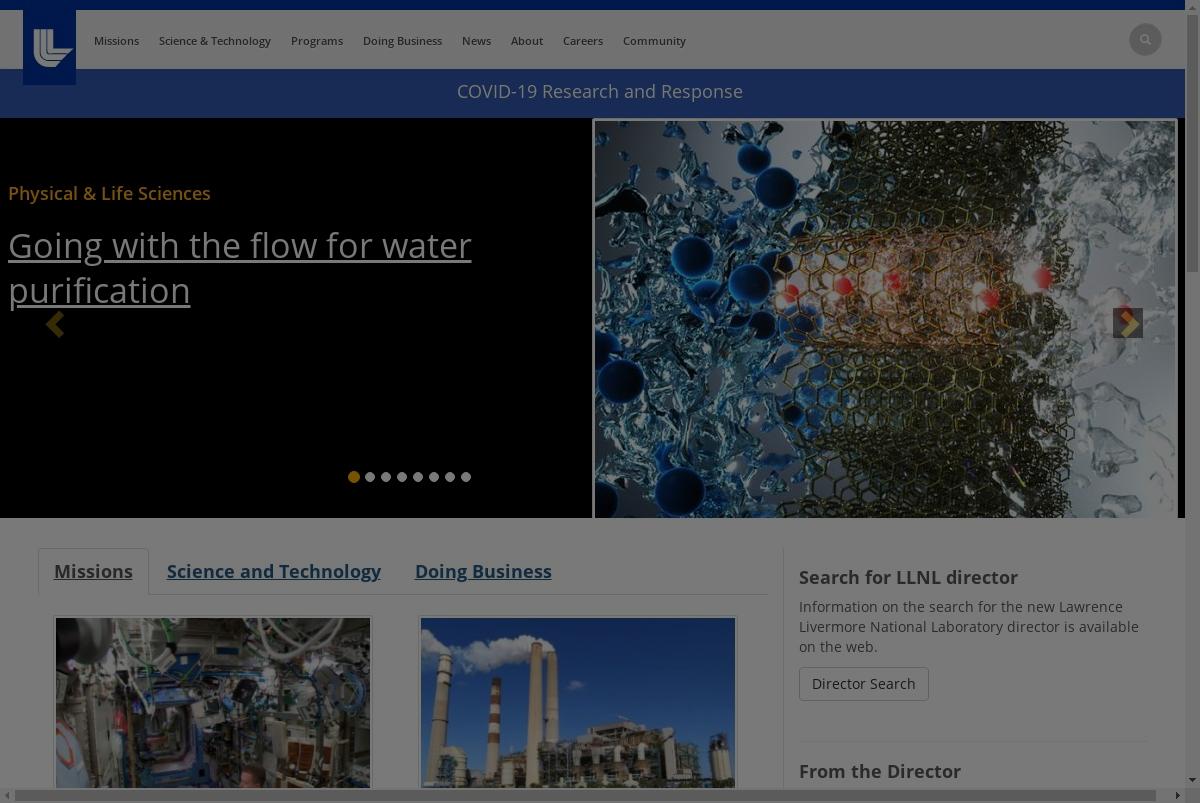Image resolution: width=1200 pixels, height=803 pixels.
Task: Open the News nav menu
Action: pos(476,41)
